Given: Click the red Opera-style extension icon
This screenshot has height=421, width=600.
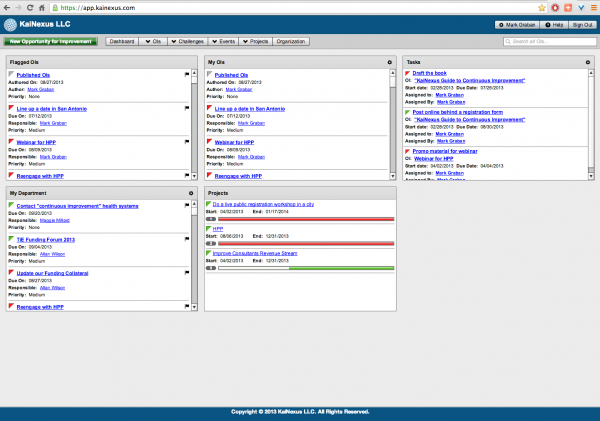Looking at the screenshot, I should (555, 8).
